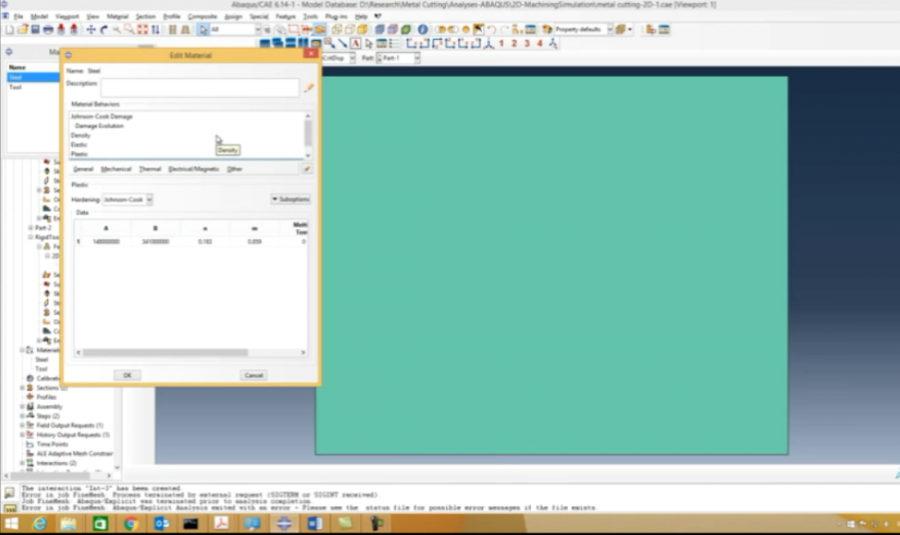Select Profiles in the model tree
Viewport: 900px width, 535px height.
click(46, 397)
